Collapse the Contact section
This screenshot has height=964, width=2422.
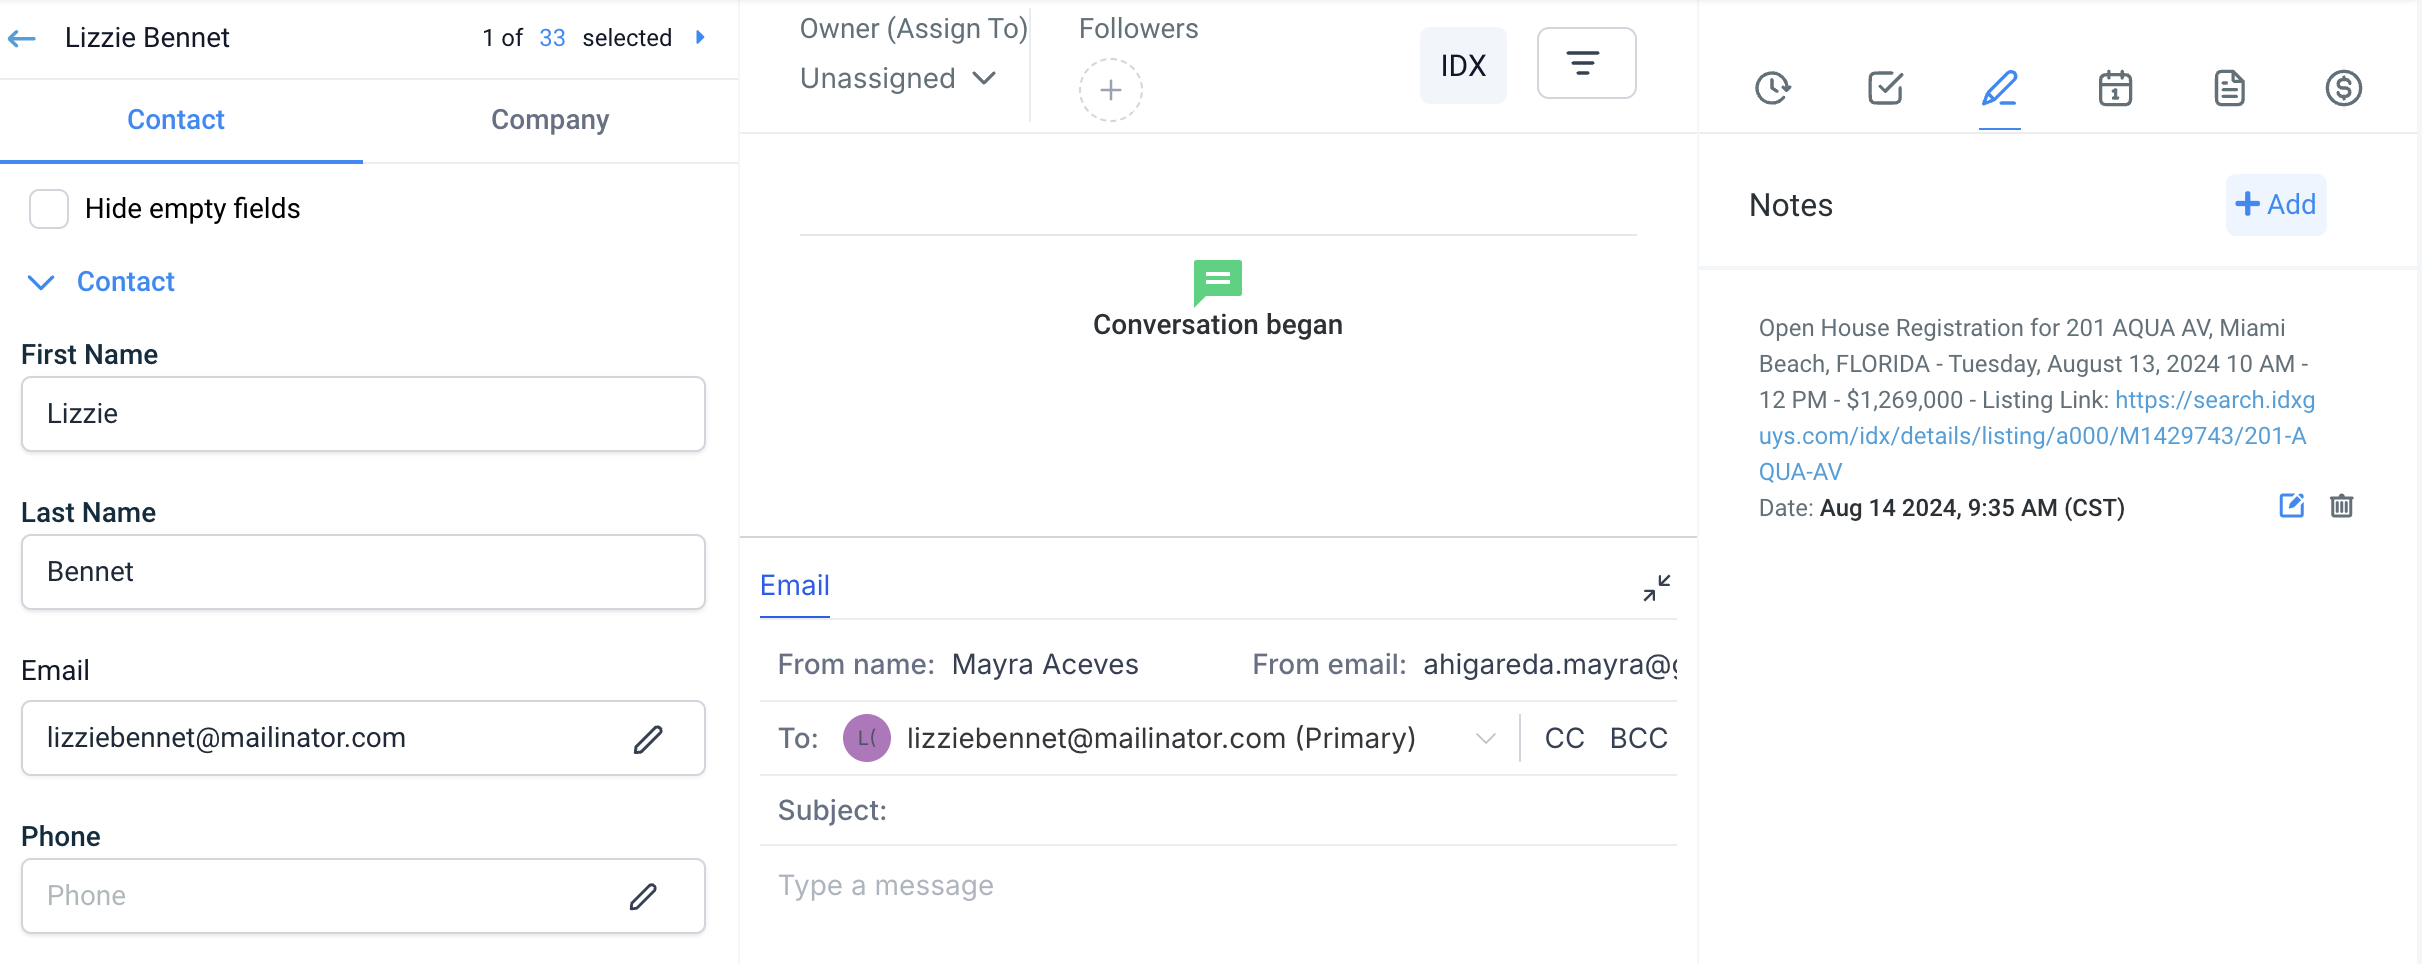point(41,283)
